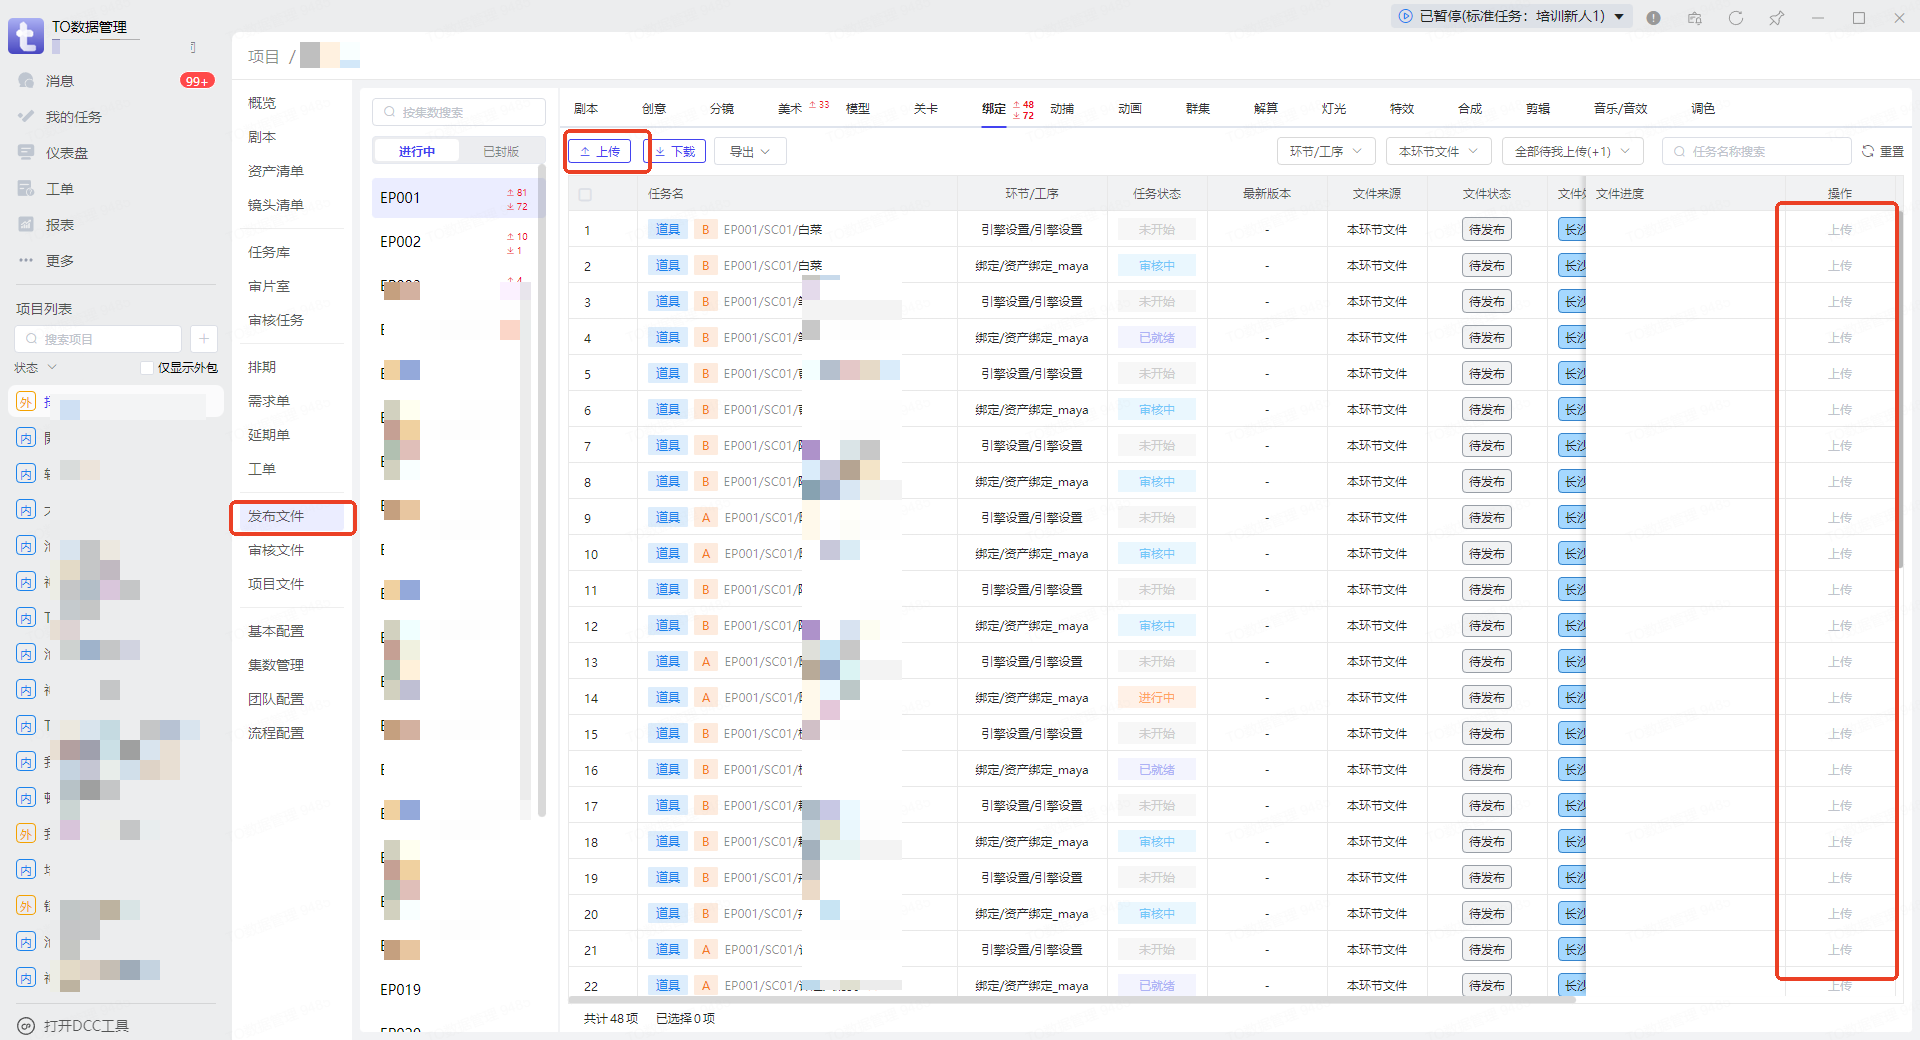Image resolution: width=1920 pixels, height=1040 pixels.
Task: Toggle select-all checkbox in table header
Action: tap(585, 194)
